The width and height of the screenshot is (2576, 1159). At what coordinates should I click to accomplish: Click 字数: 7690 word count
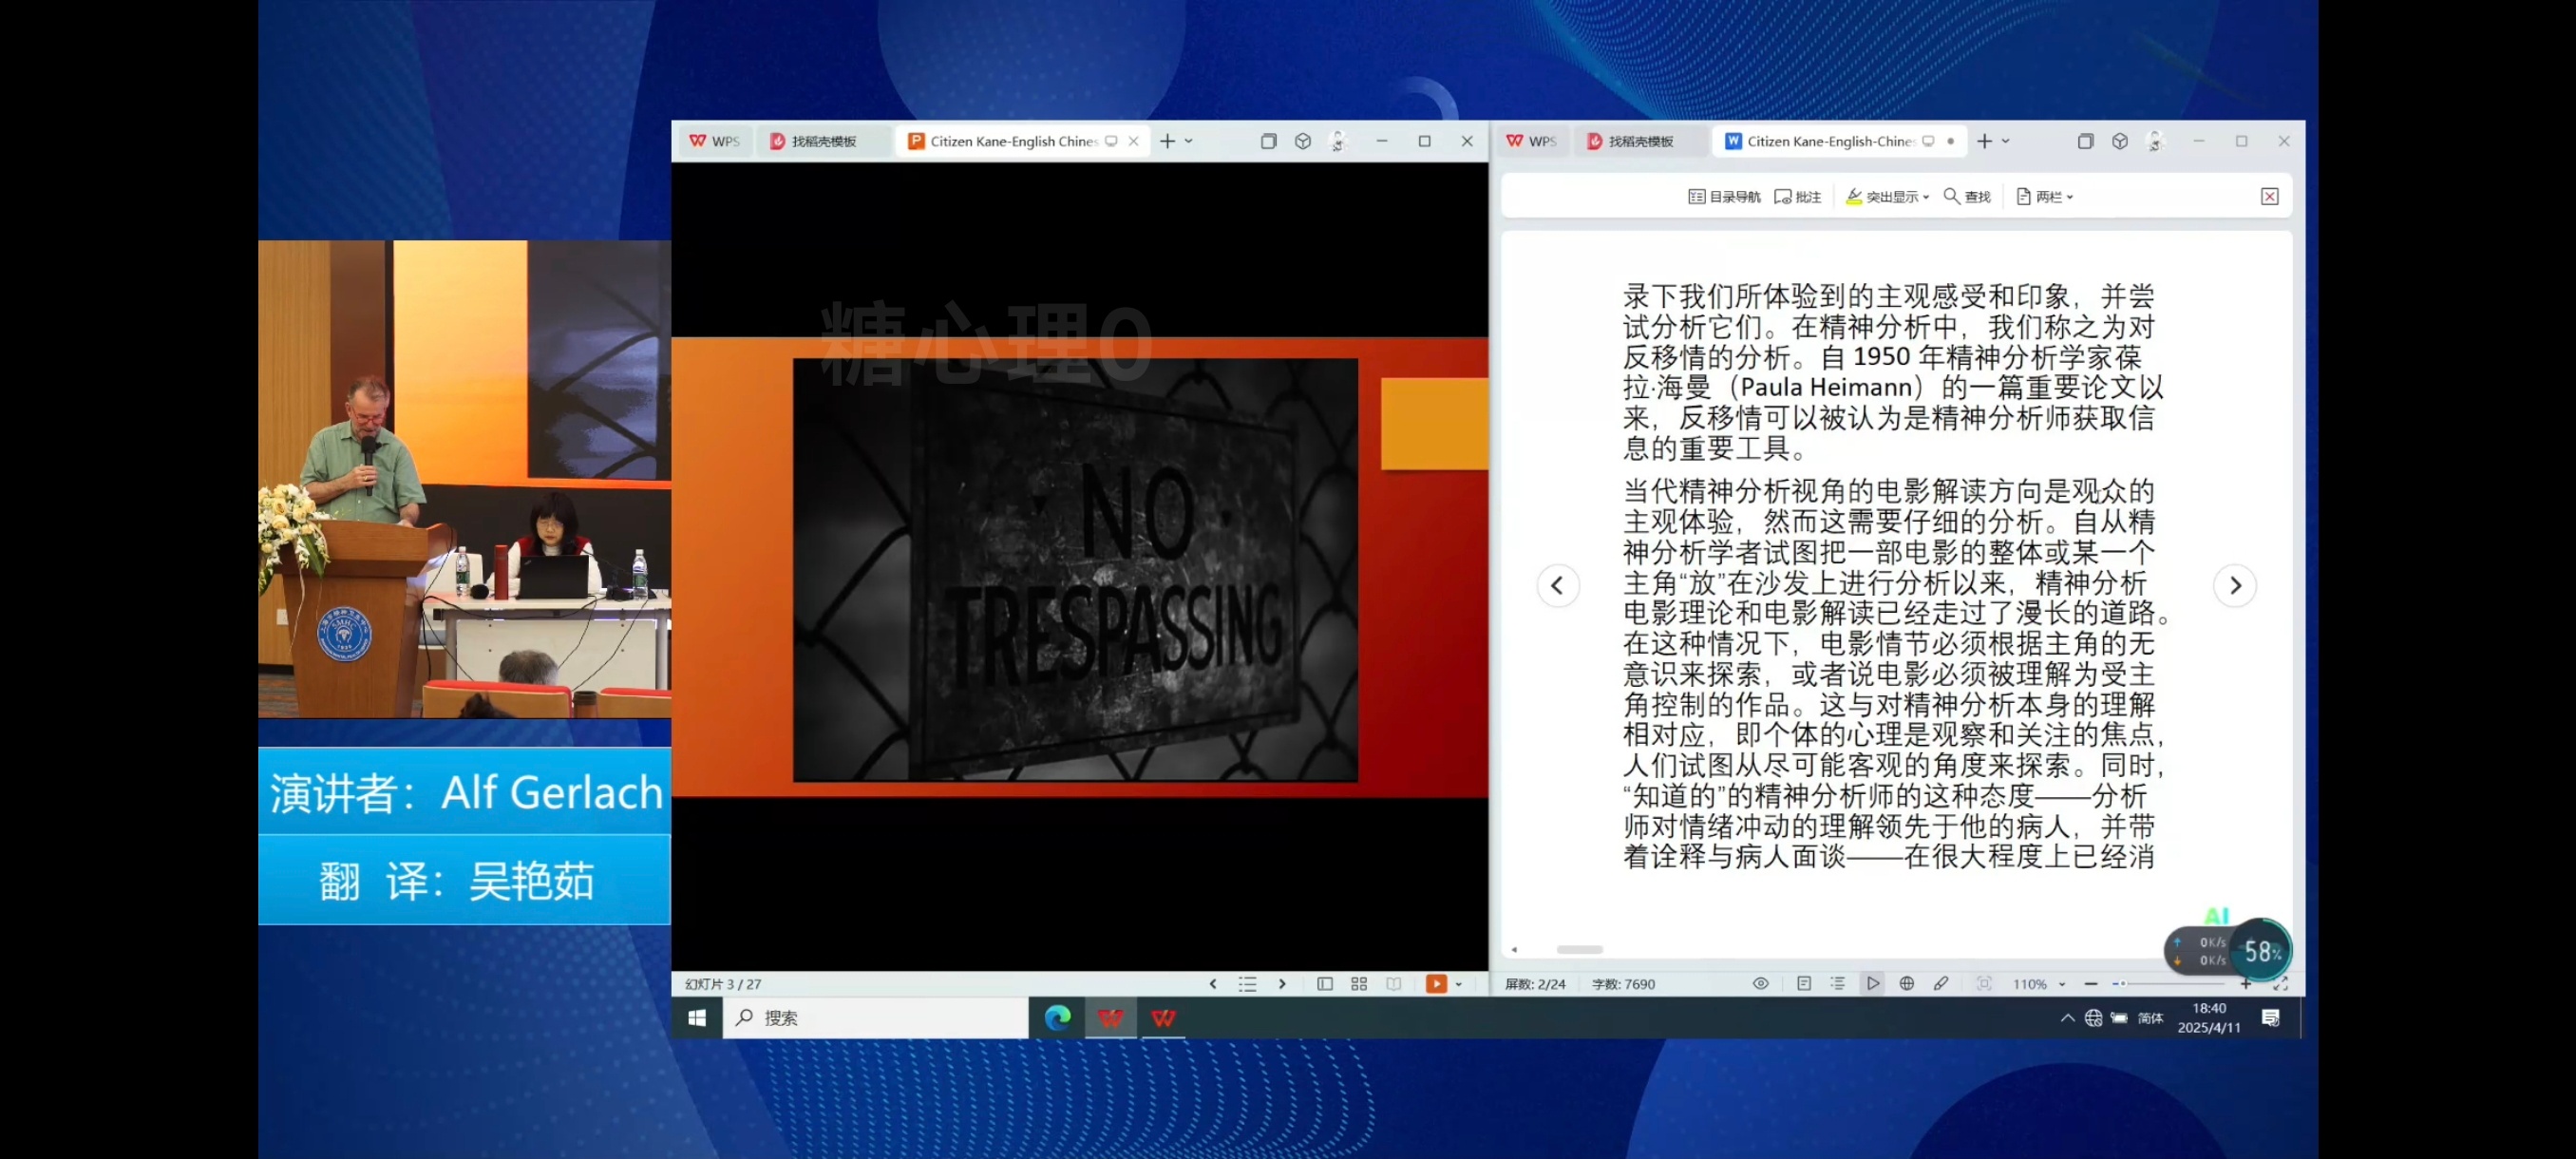1622,984
